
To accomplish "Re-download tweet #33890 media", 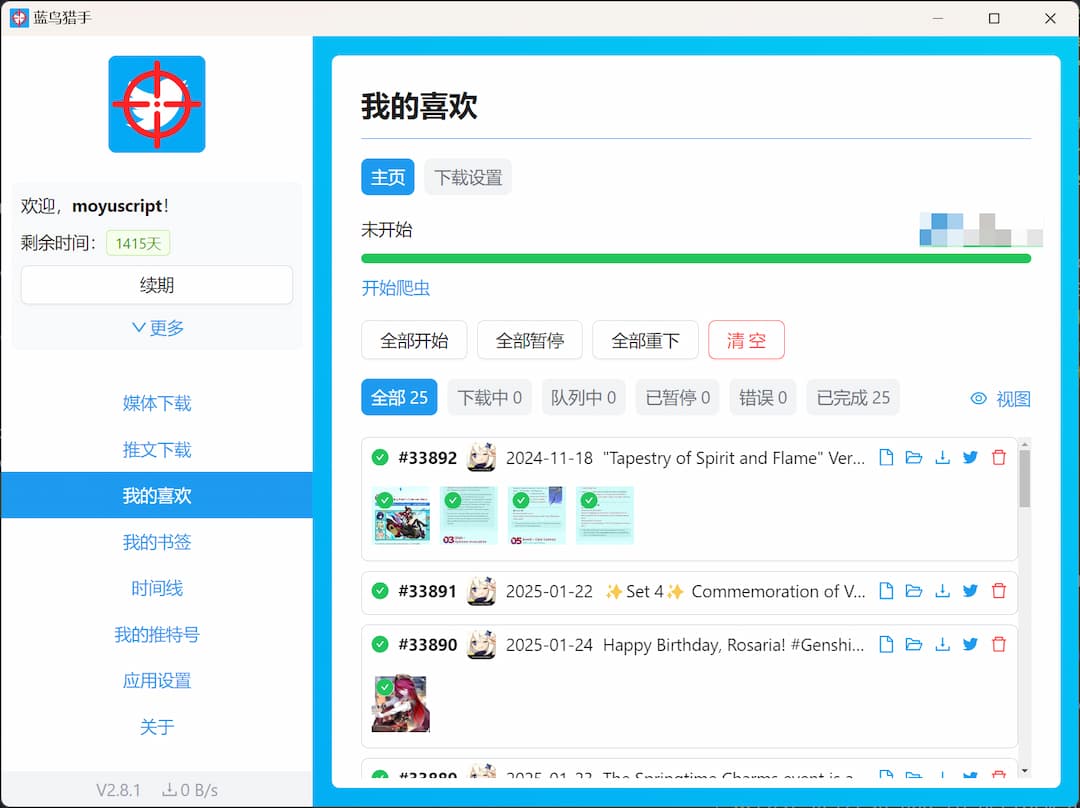I will click(x=942, y=645).
